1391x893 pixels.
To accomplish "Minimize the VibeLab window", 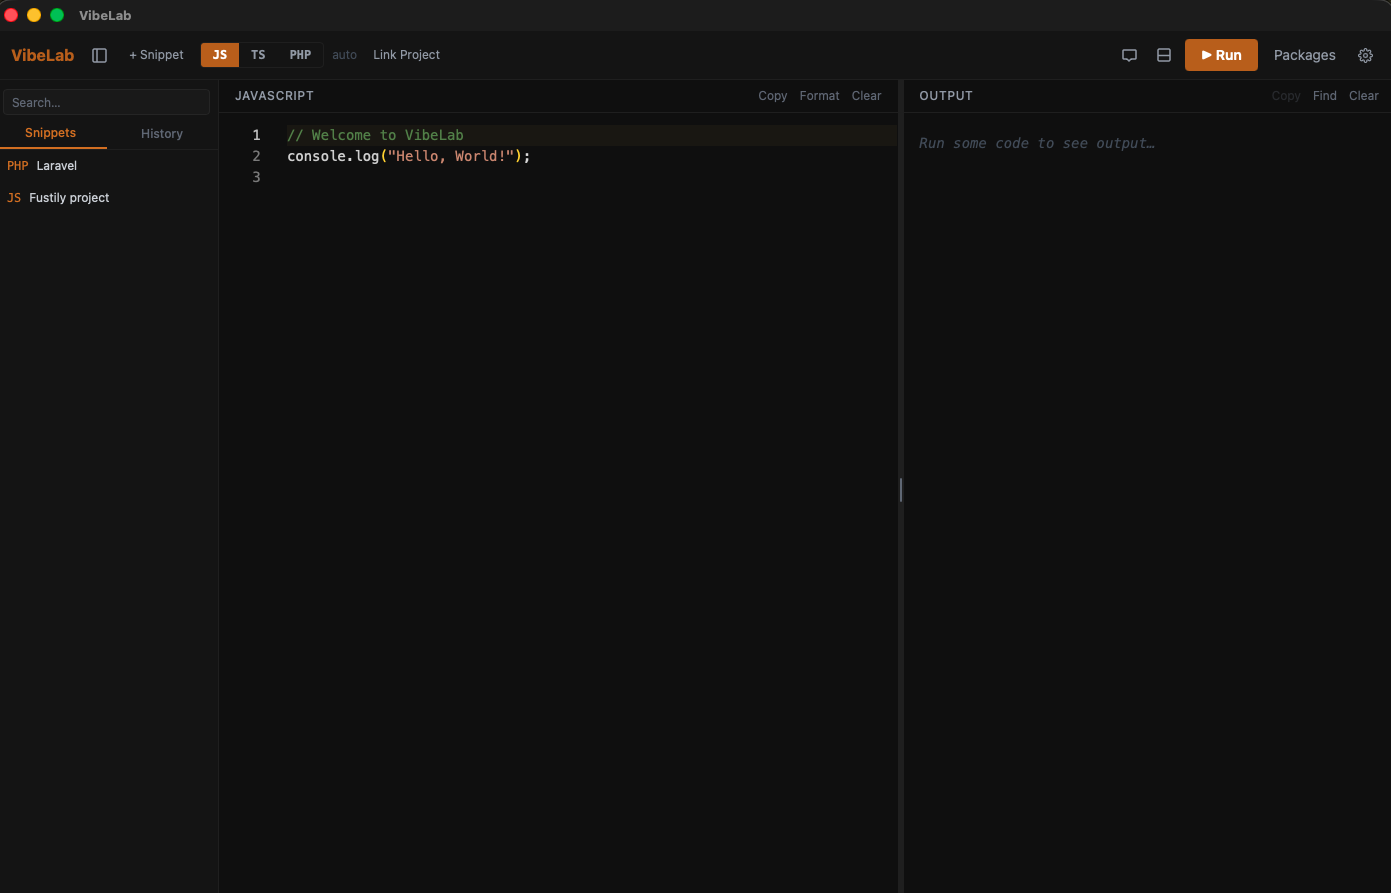I will point(34,15).
